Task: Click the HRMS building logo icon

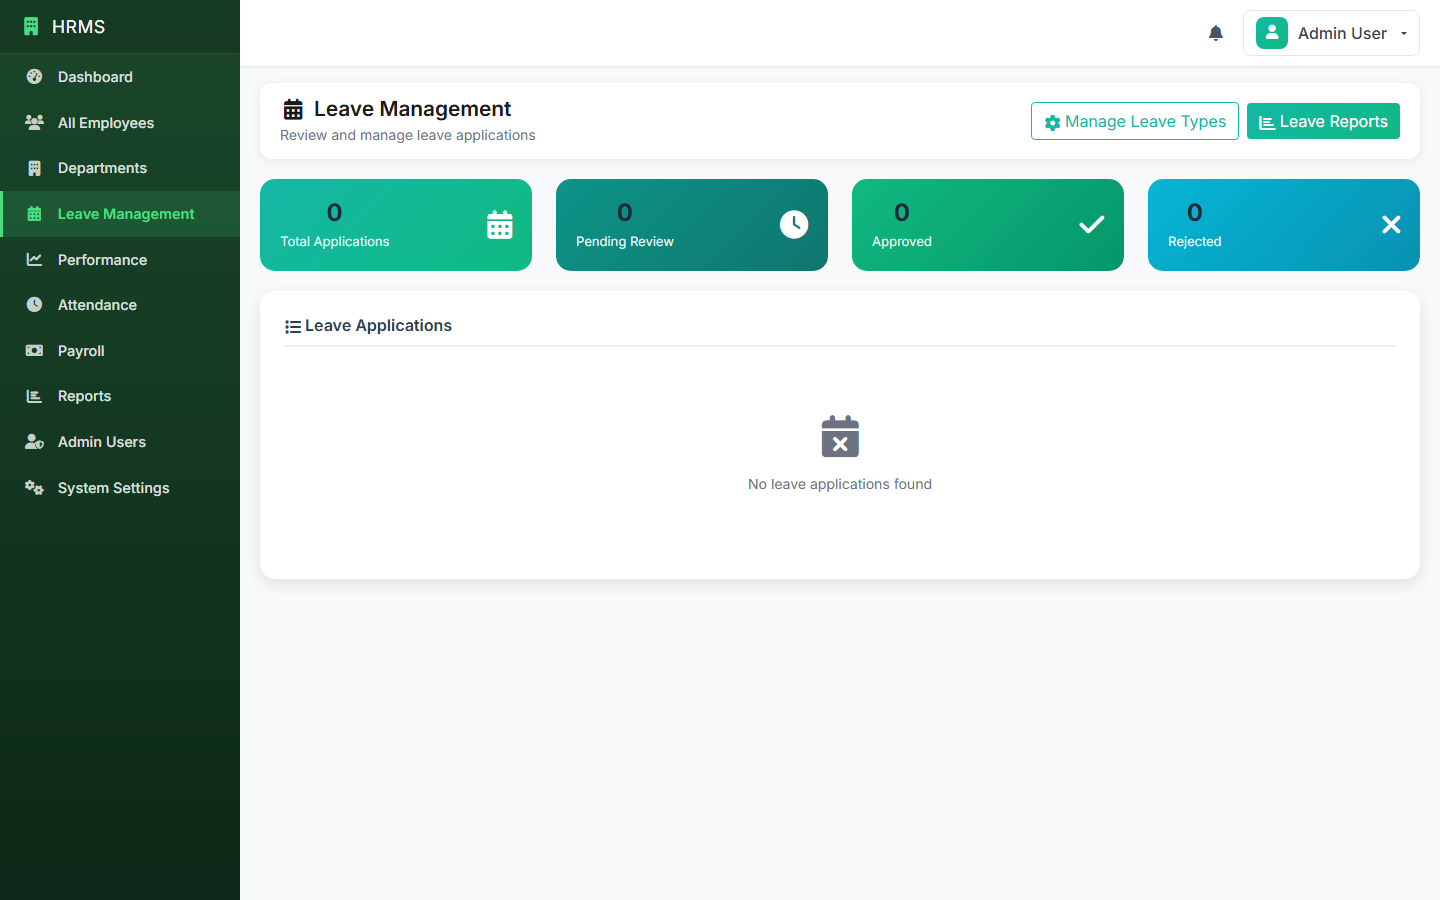Action: click(x=31, y=27)
